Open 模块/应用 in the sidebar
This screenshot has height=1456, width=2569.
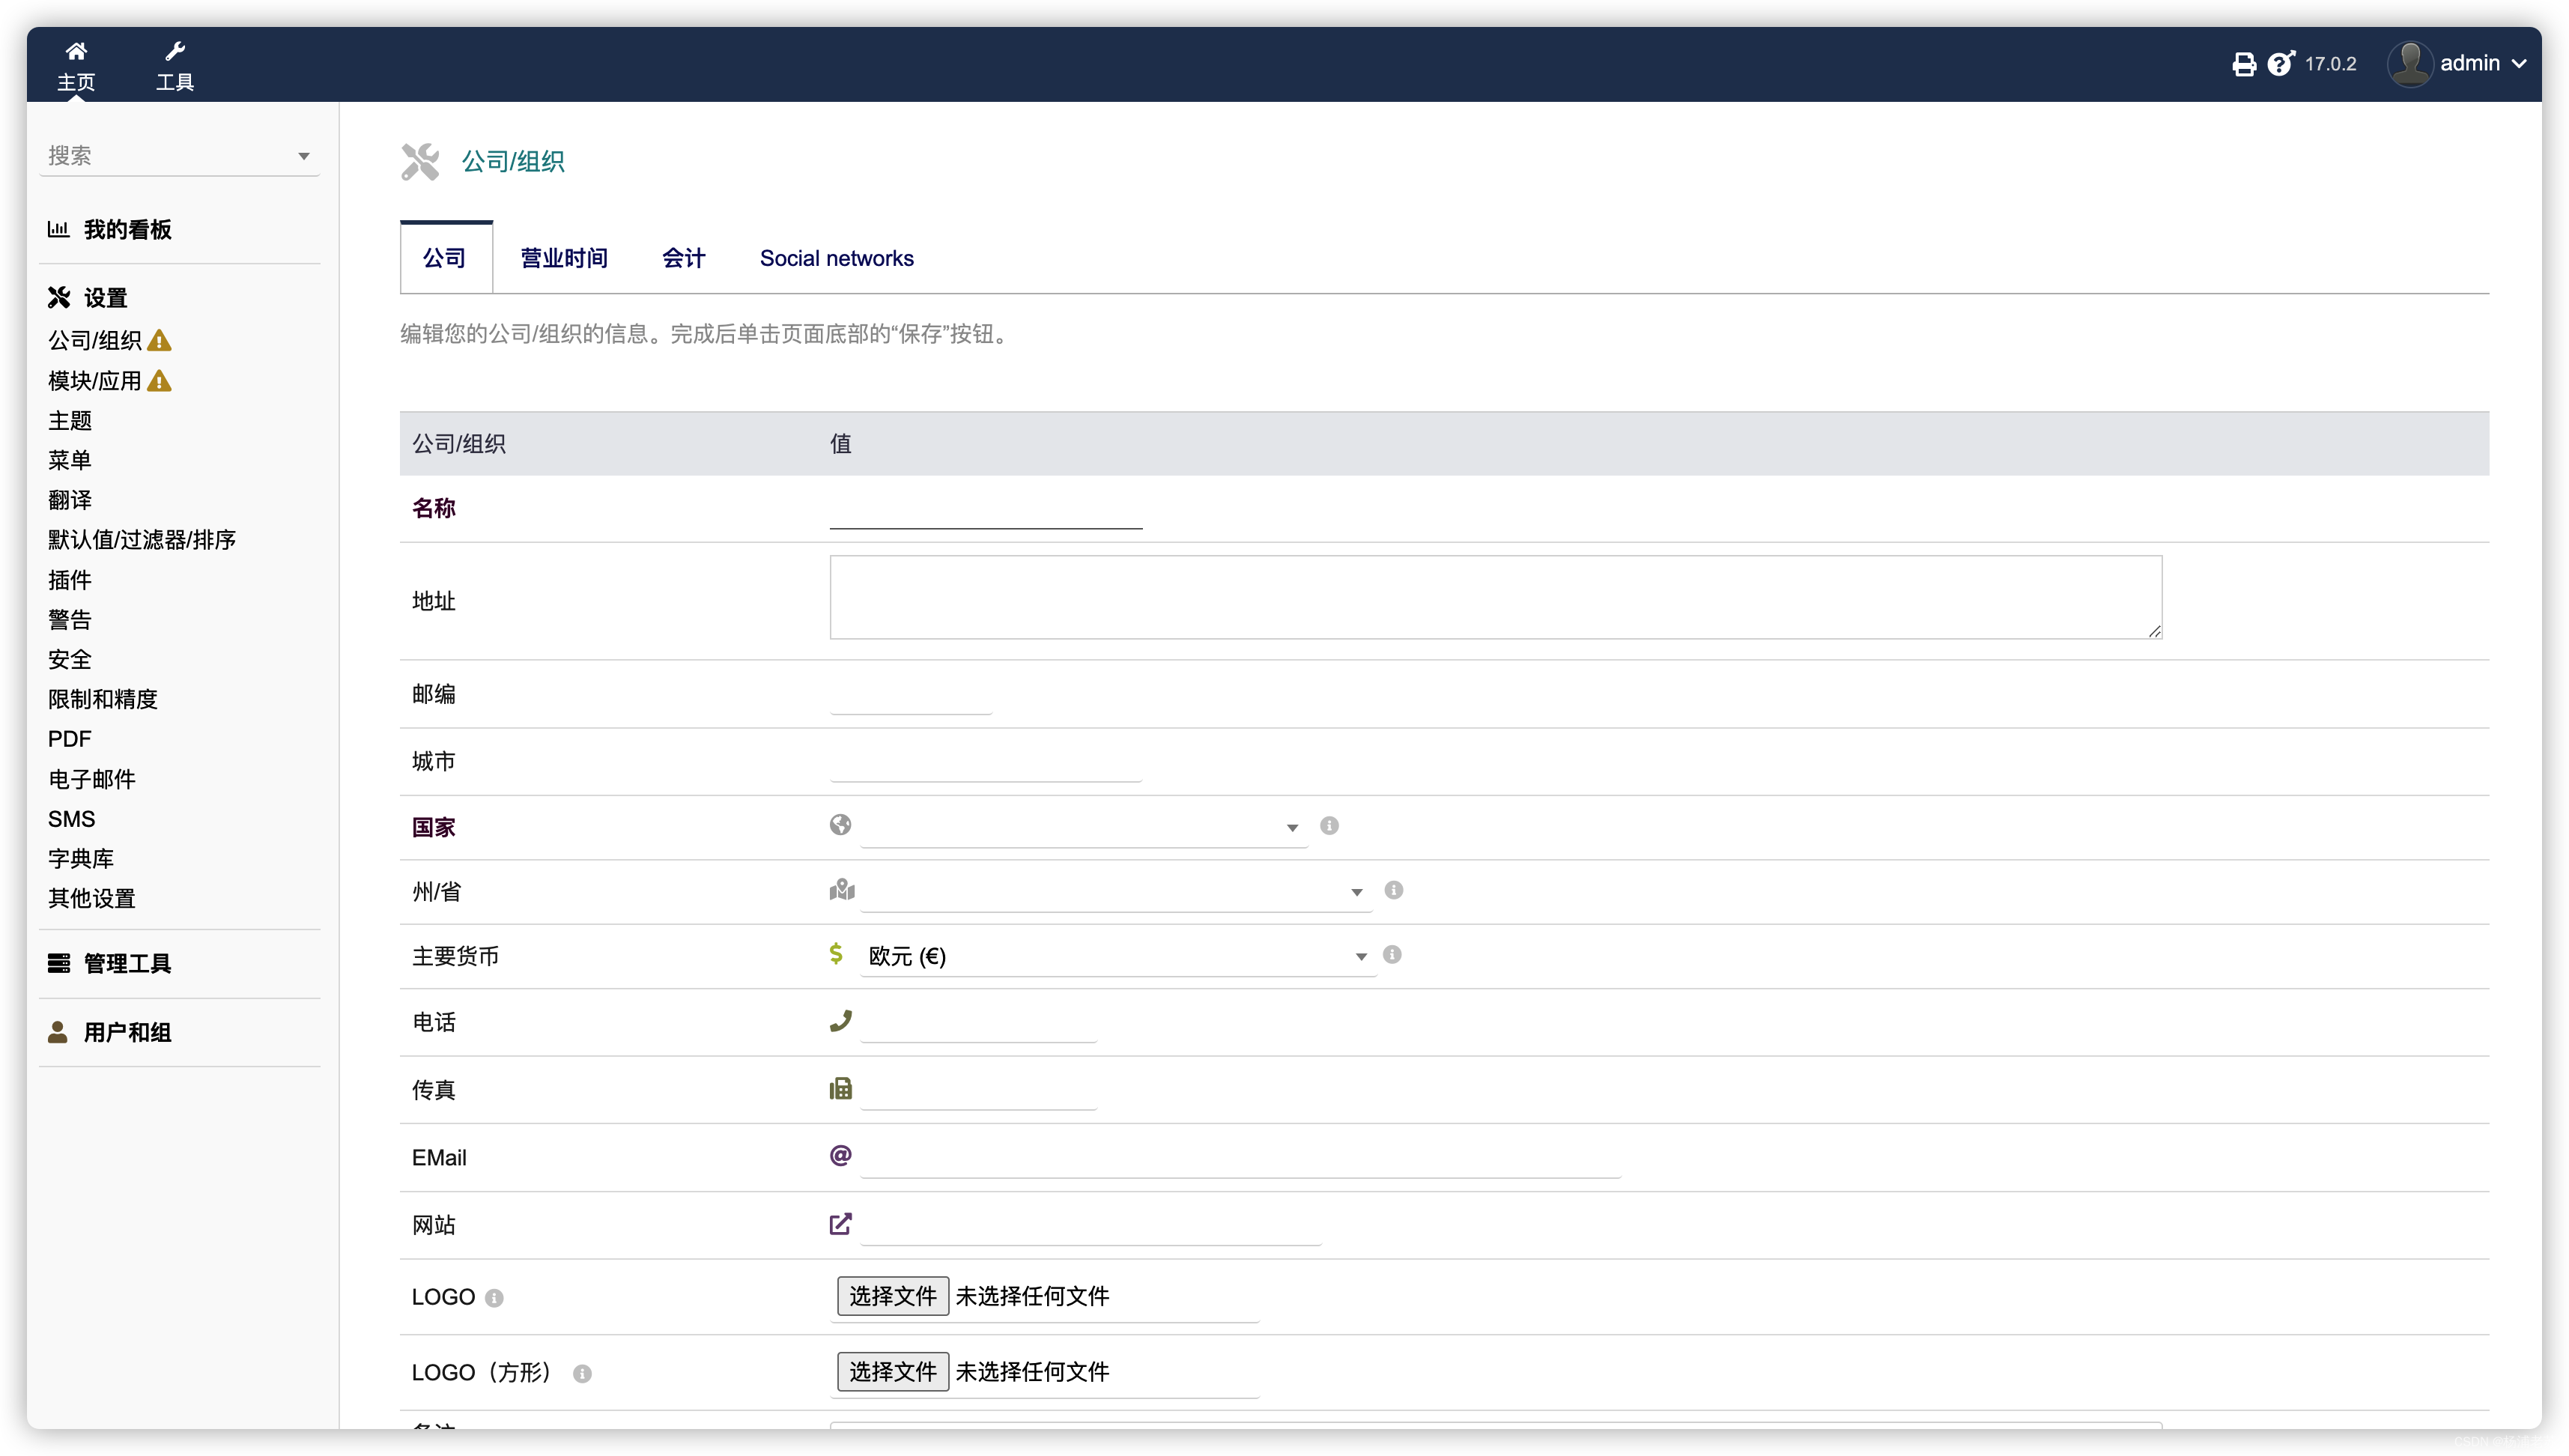coord(95,381)
